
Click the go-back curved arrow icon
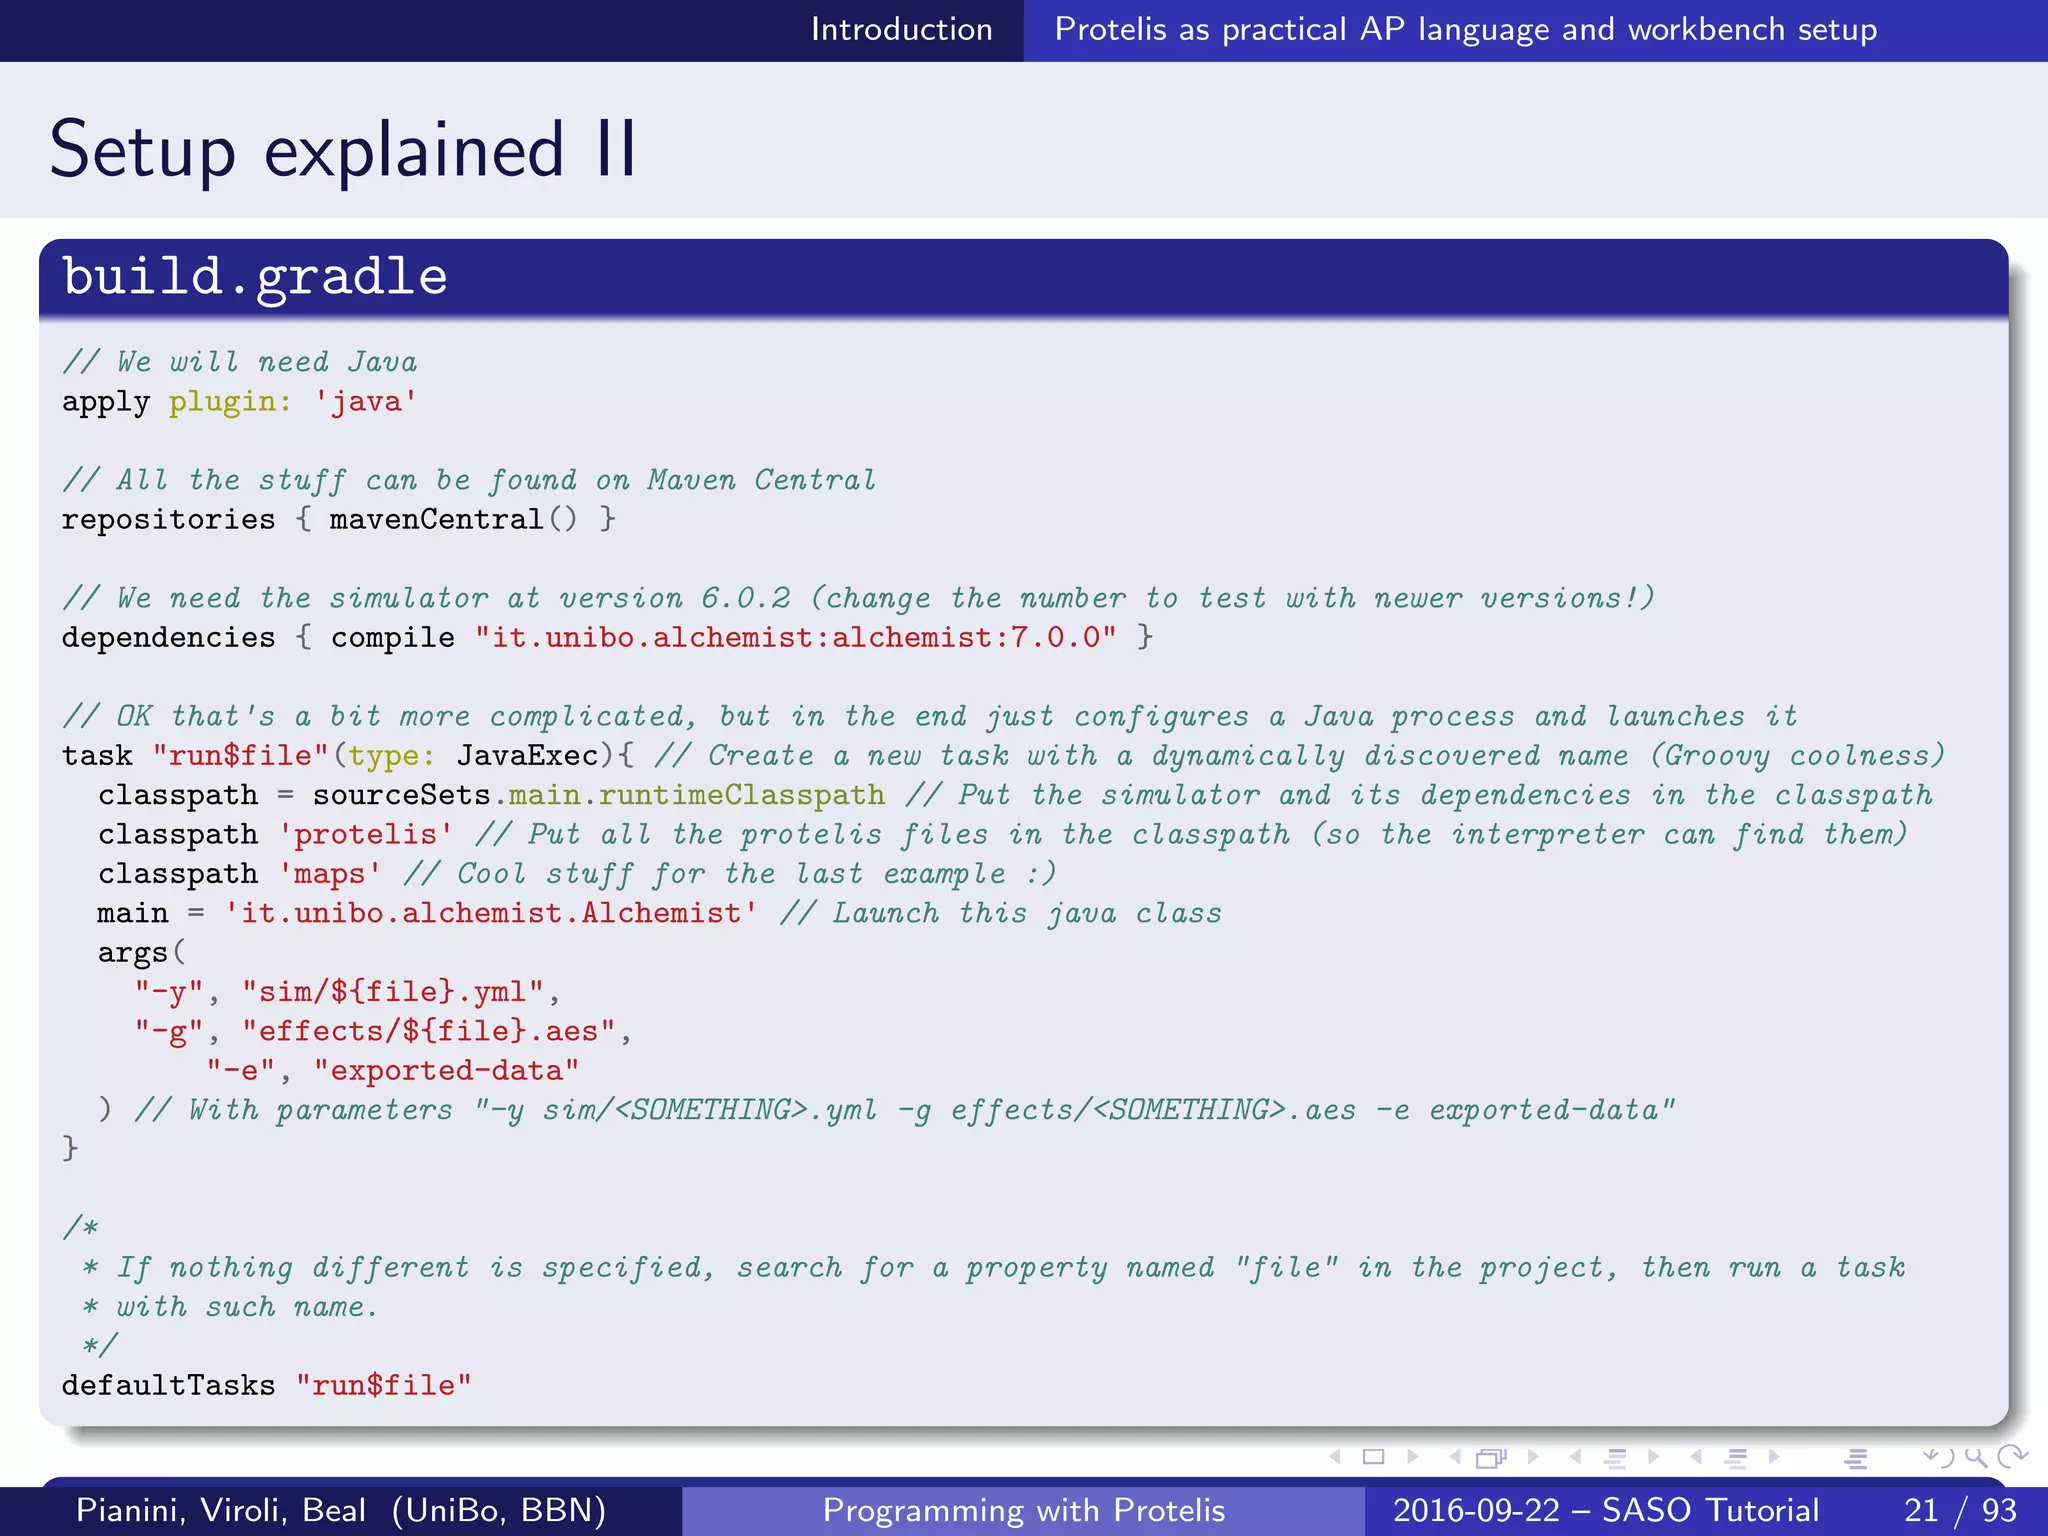1939,1457
